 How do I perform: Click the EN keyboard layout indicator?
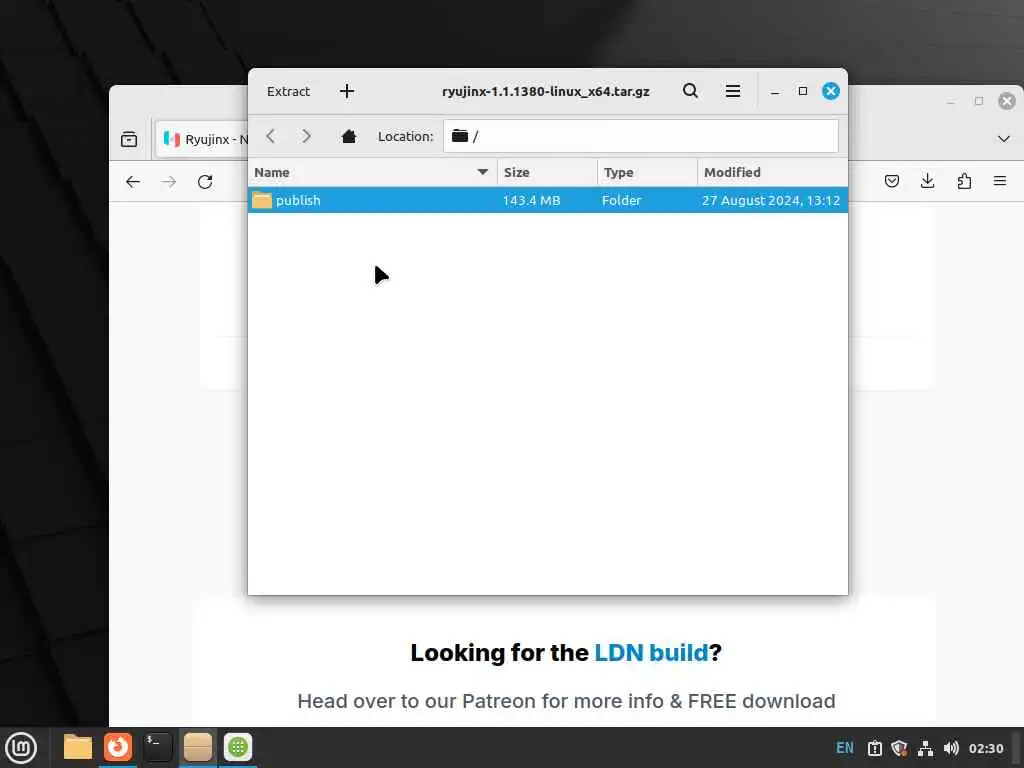pos(844,748)
